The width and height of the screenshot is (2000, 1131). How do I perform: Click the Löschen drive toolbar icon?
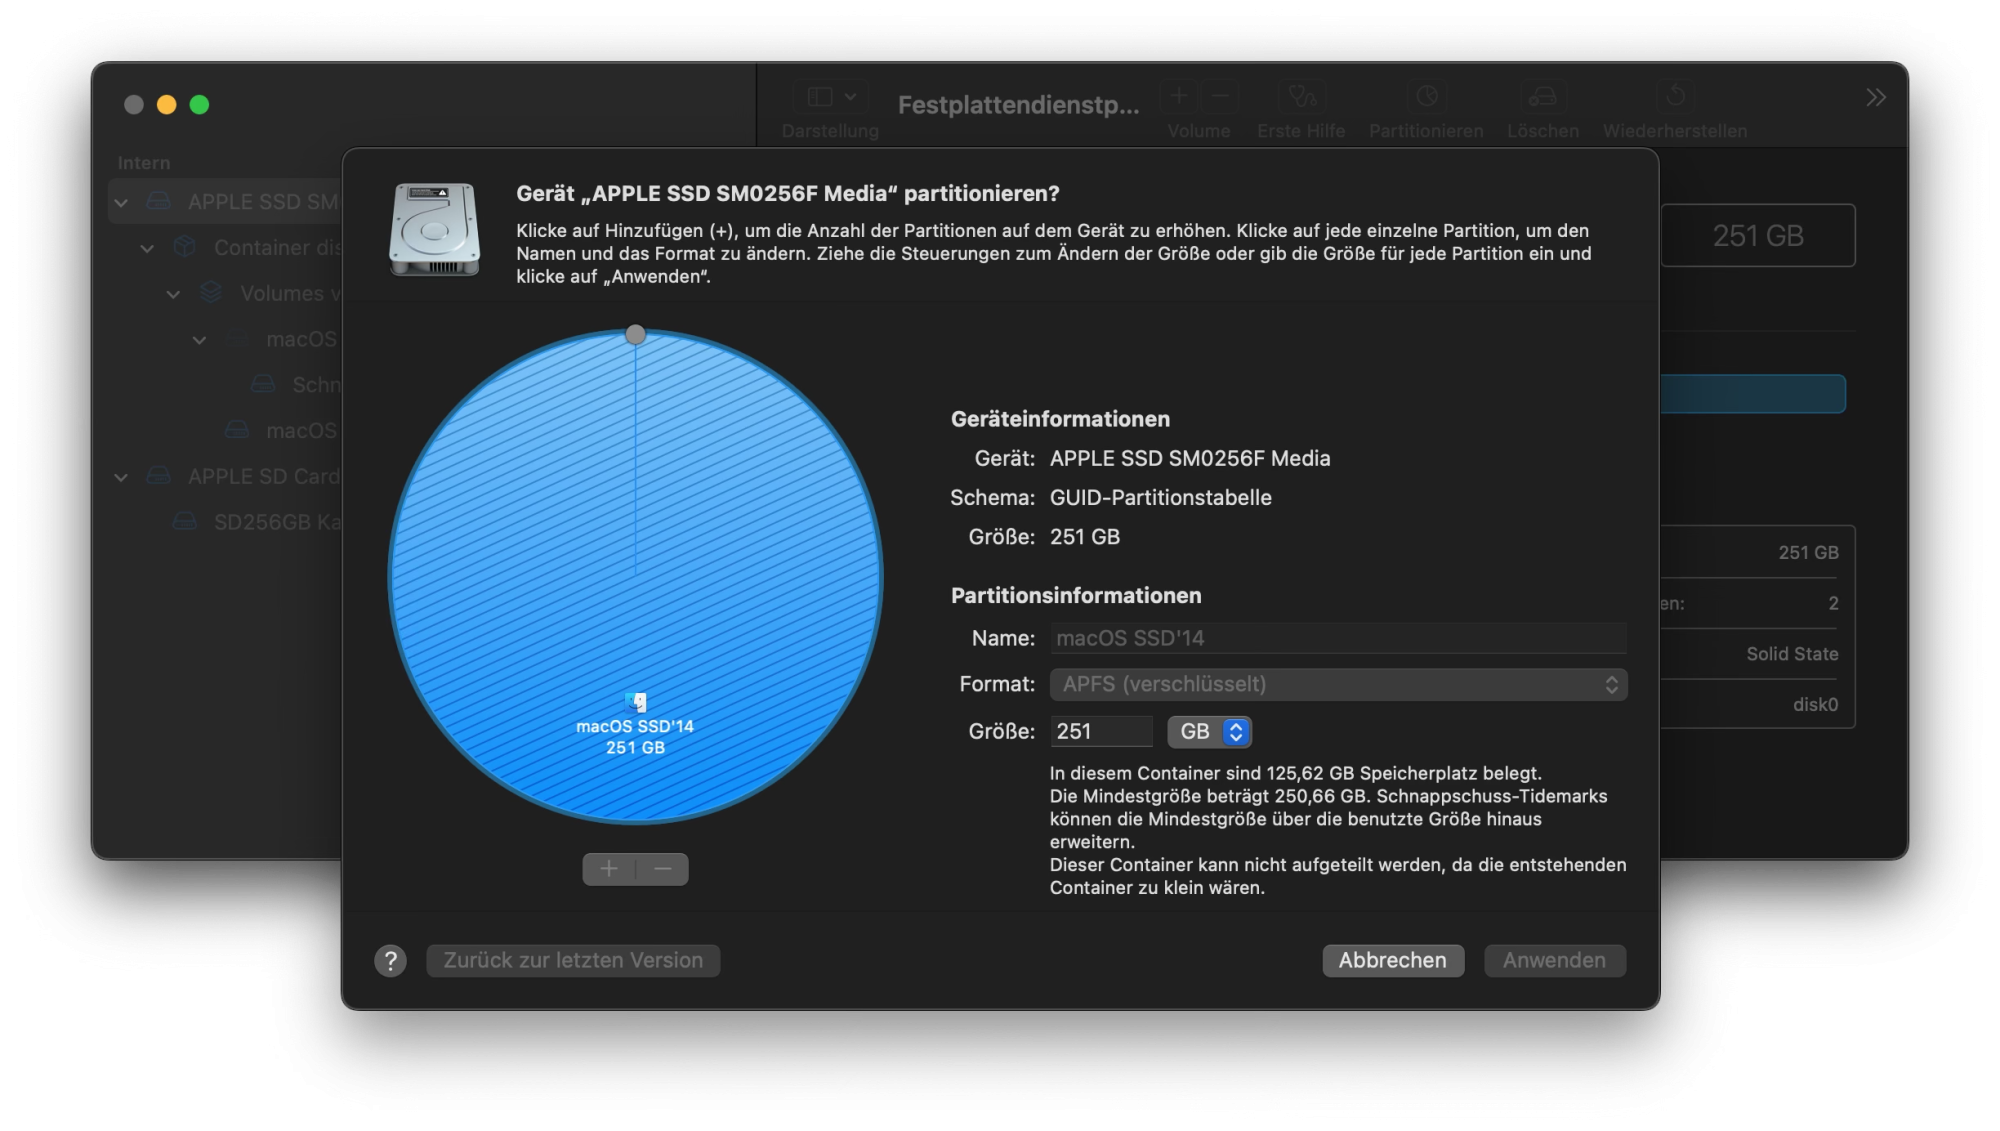click(1543, 96)
